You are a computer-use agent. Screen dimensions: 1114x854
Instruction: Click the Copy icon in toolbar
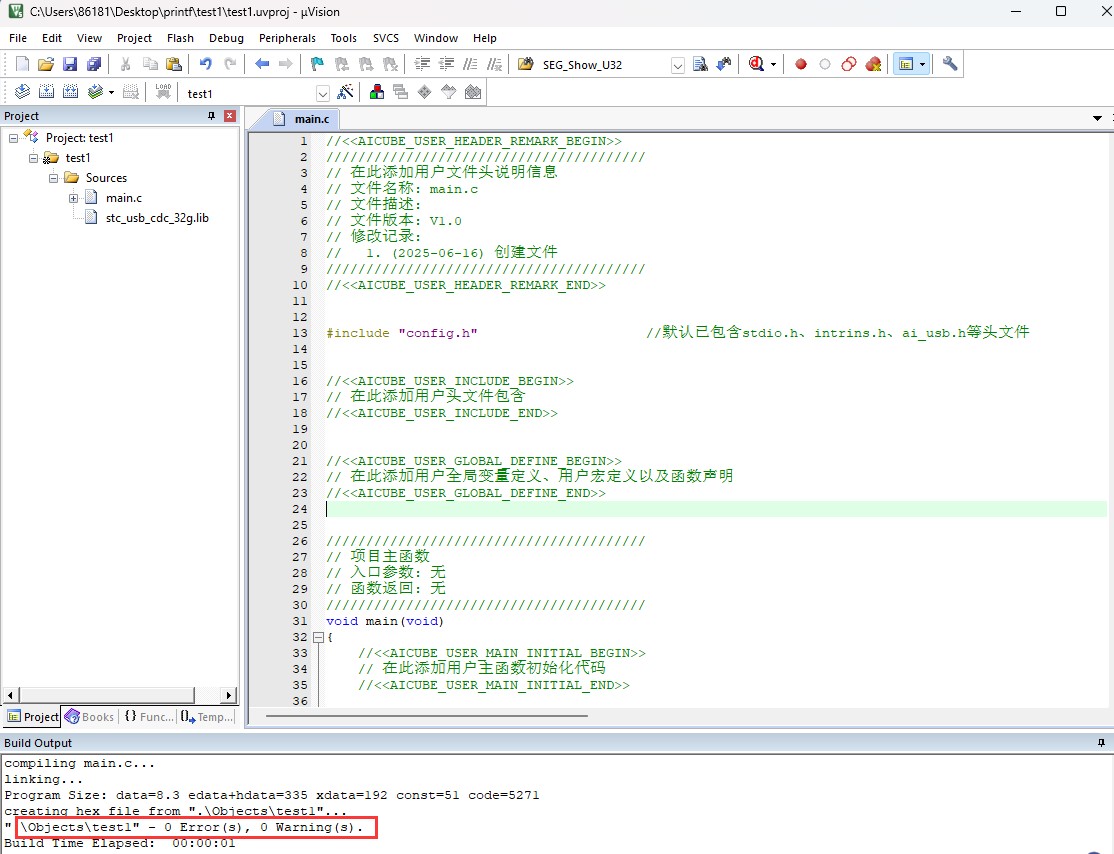coord(150,65)
